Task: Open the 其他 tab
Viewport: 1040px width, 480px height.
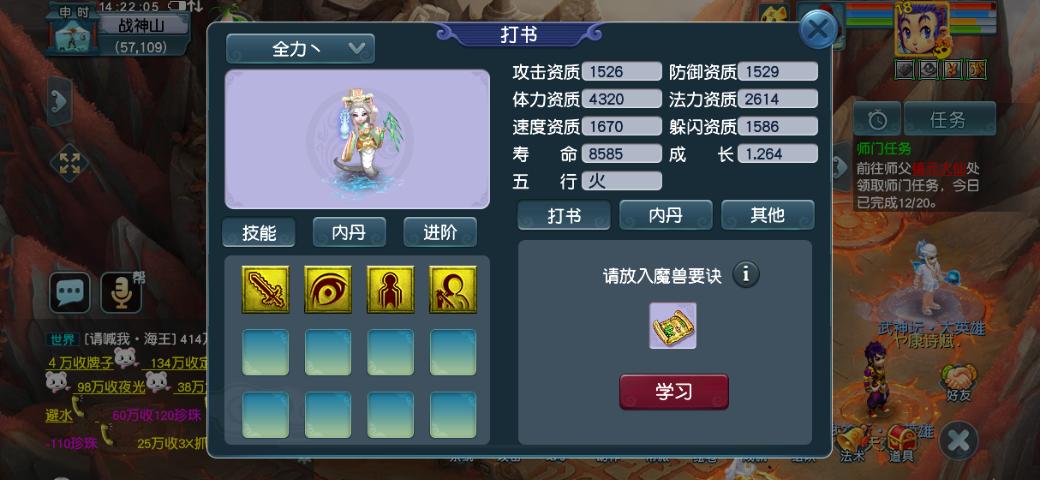Action: (768, 215)
